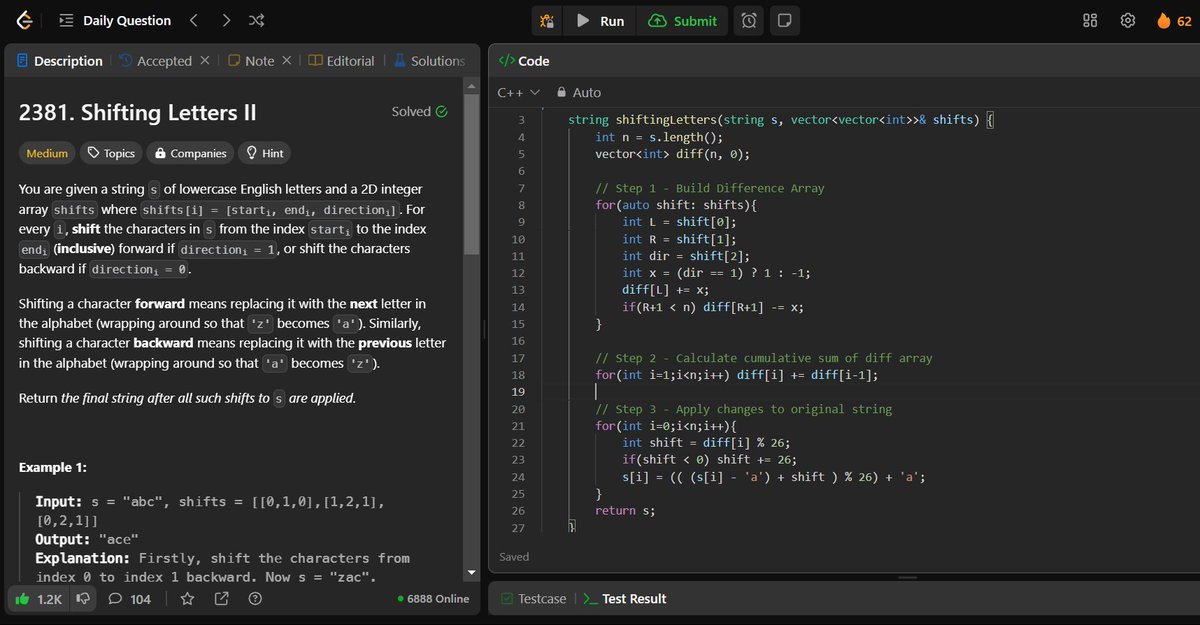The image size is (1200, 625).
Task: Go to the previous question arrow
Action: tap(194, 20)
